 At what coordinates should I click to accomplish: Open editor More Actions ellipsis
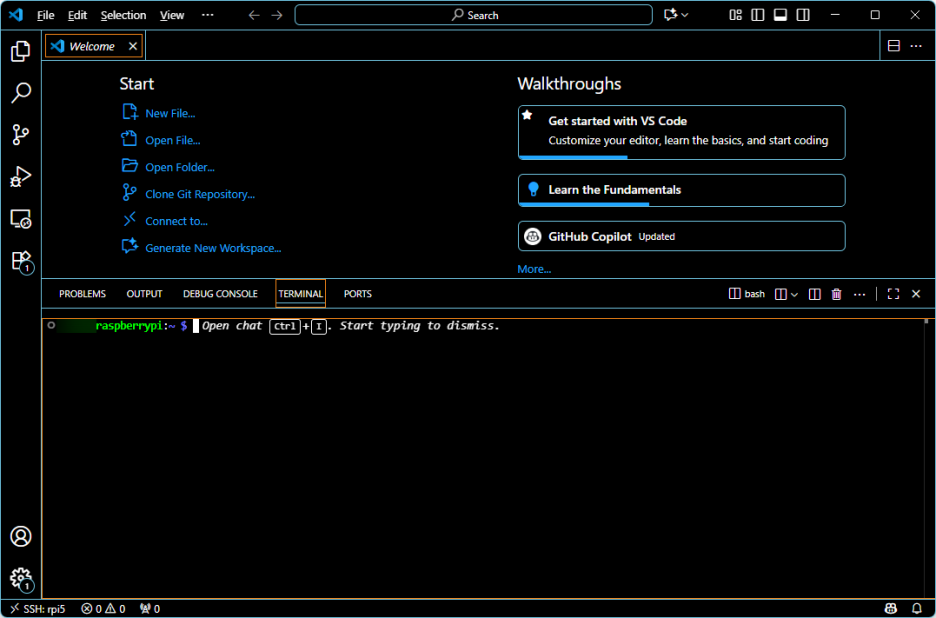[916, 46]
